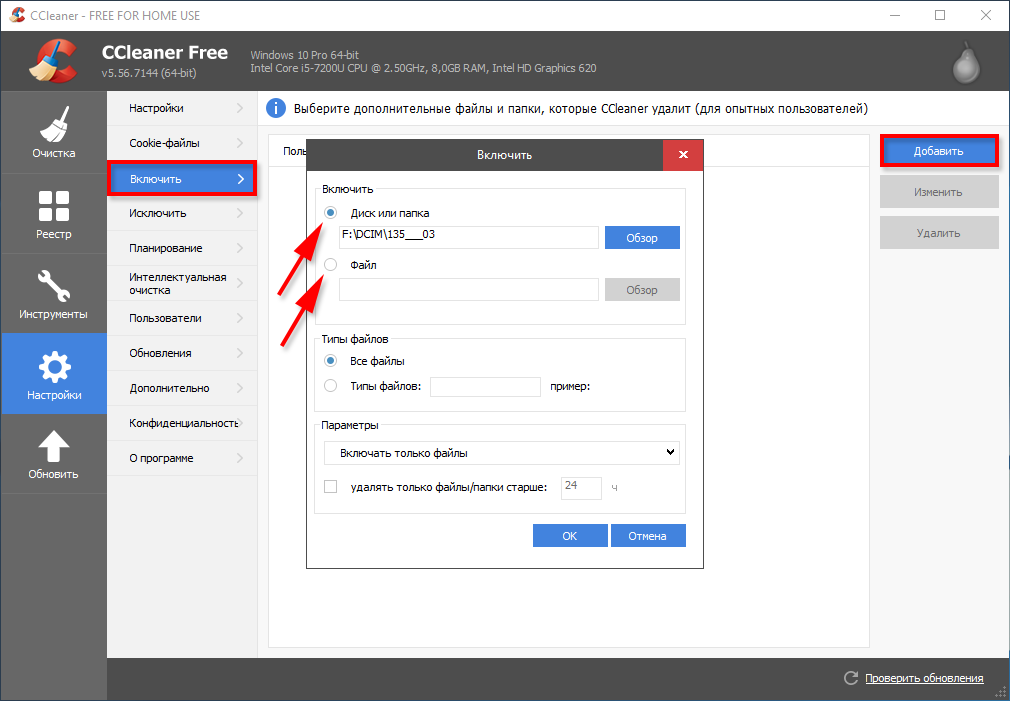Click the OK button in dialog

[x=569, y=536]
